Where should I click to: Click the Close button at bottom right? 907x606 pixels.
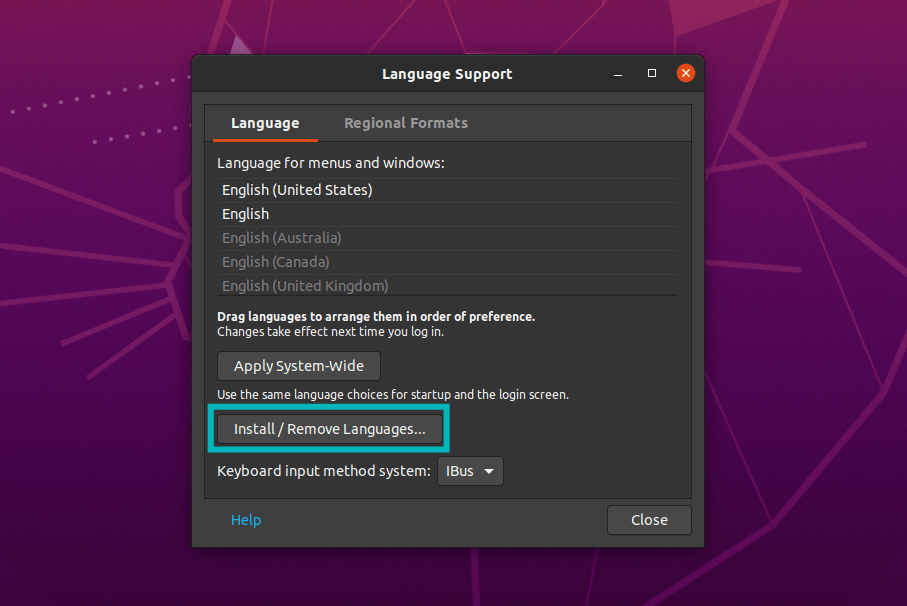pos(649,520)
